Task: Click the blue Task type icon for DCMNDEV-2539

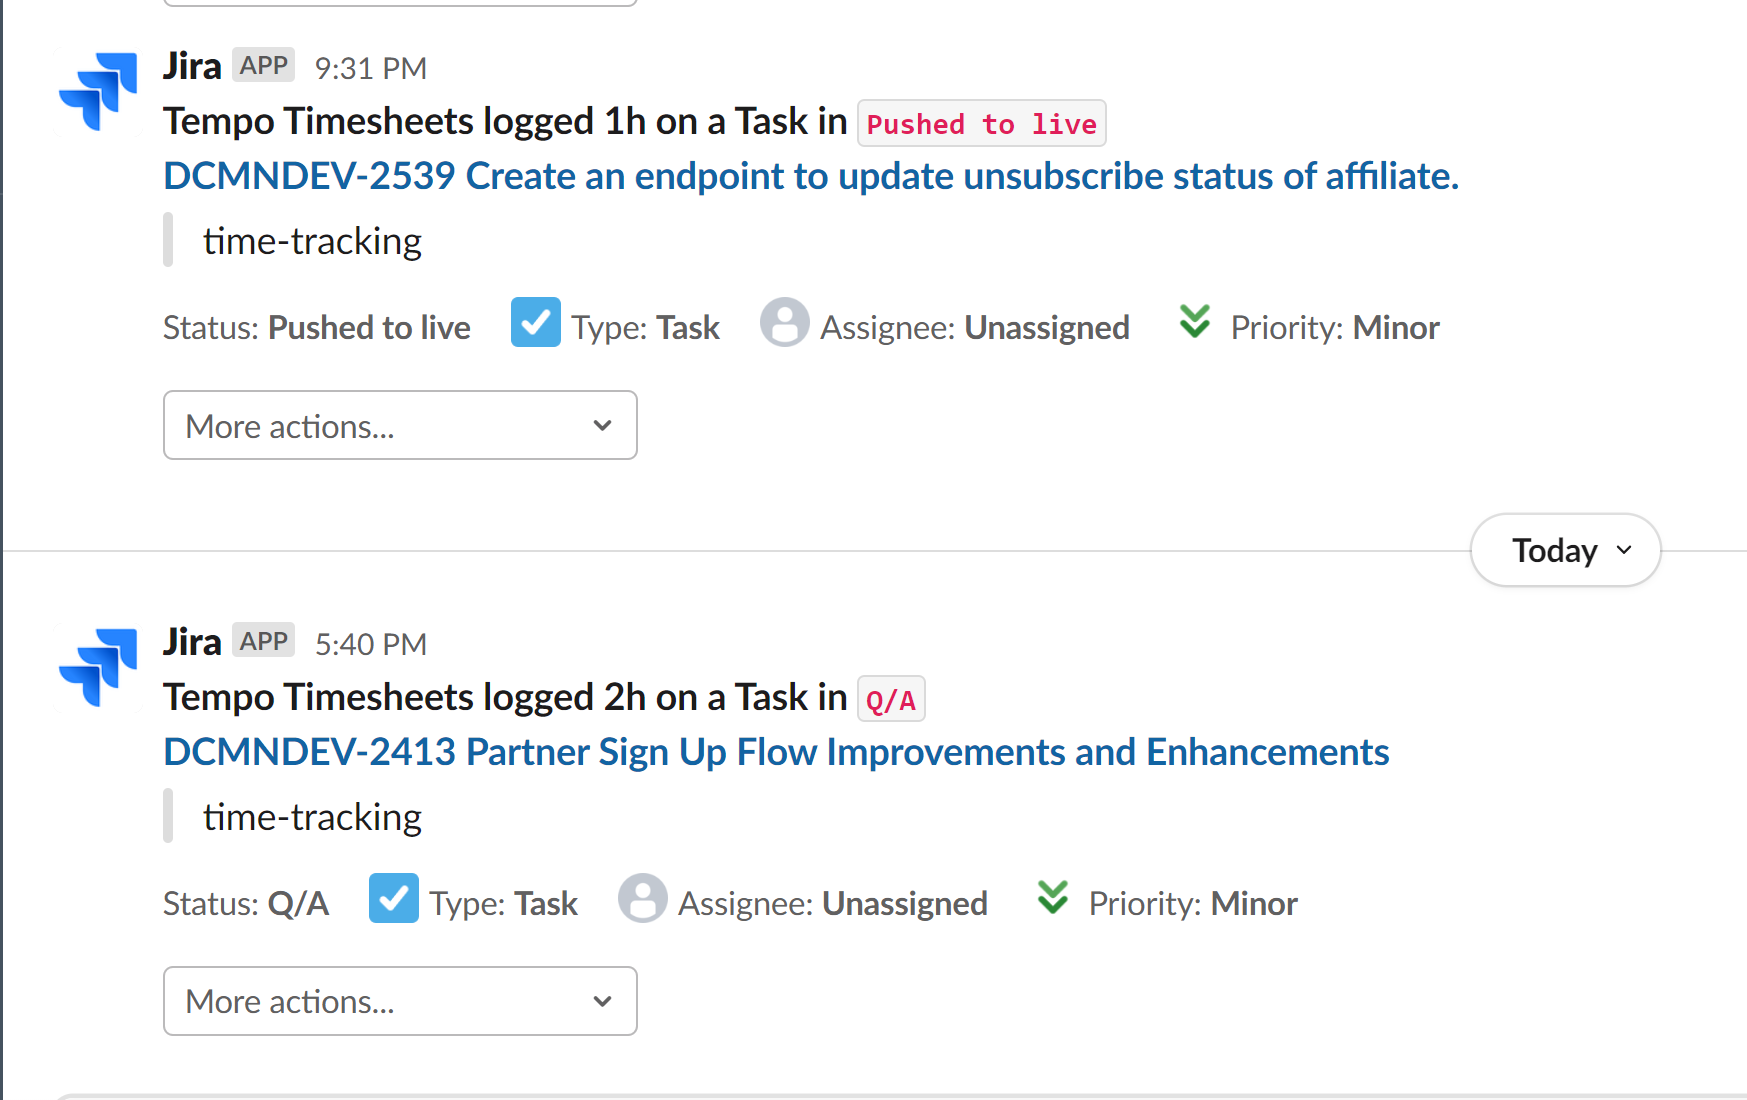Action: (x=536, y=322)
